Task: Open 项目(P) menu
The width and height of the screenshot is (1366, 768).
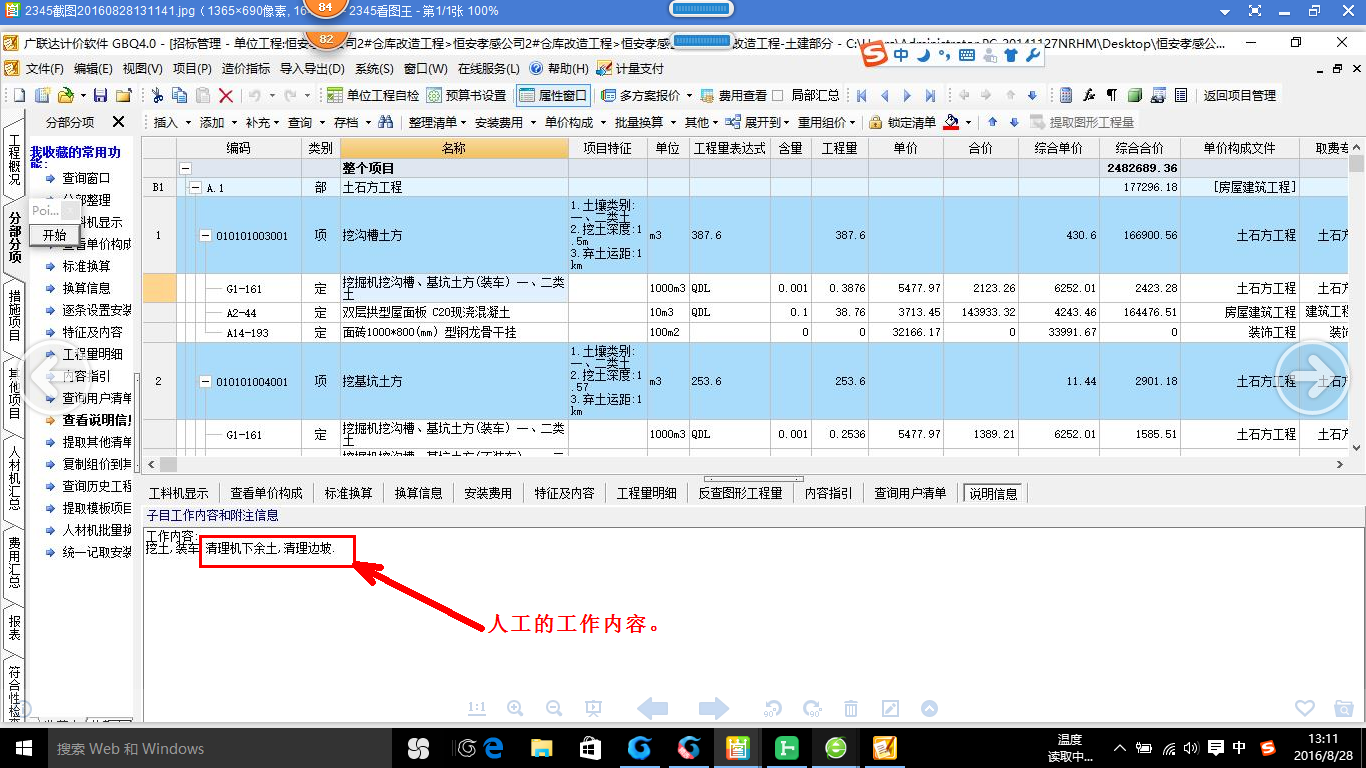Action: pyautogui.click(x=192, y=69)
